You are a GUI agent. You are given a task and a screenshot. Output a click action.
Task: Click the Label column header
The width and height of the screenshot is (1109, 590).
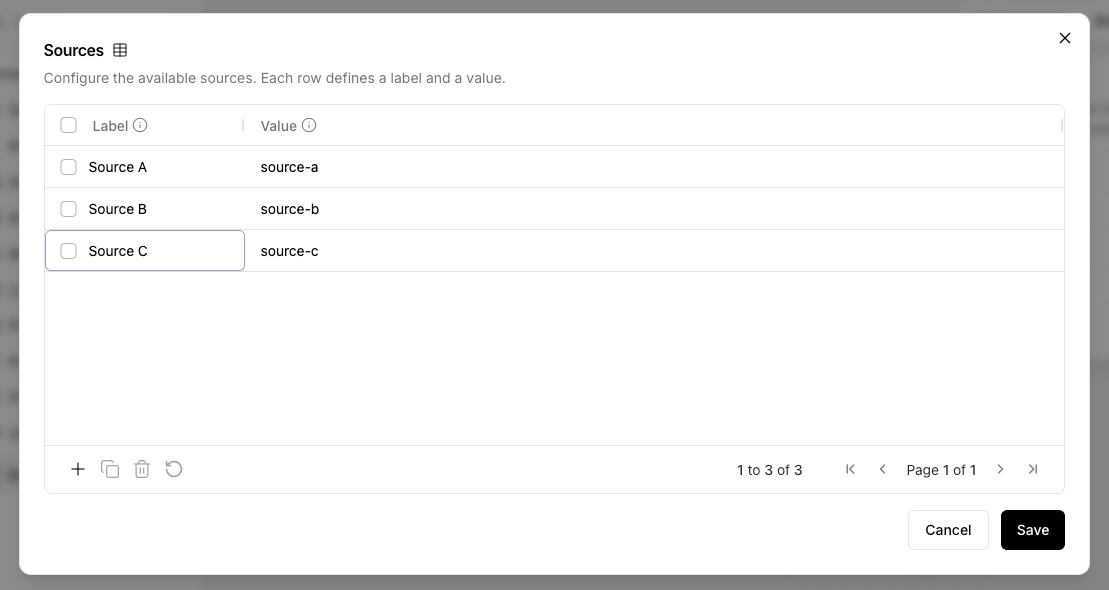111,125
